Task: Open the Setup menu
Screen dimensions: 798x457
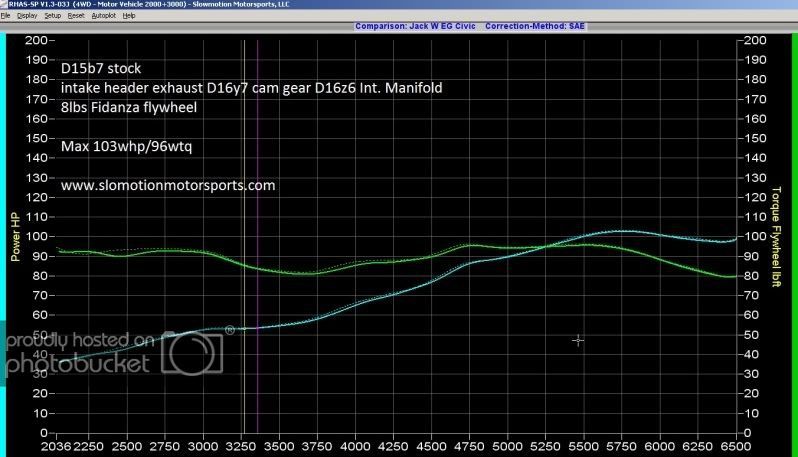Action: (x=52, y=17)
